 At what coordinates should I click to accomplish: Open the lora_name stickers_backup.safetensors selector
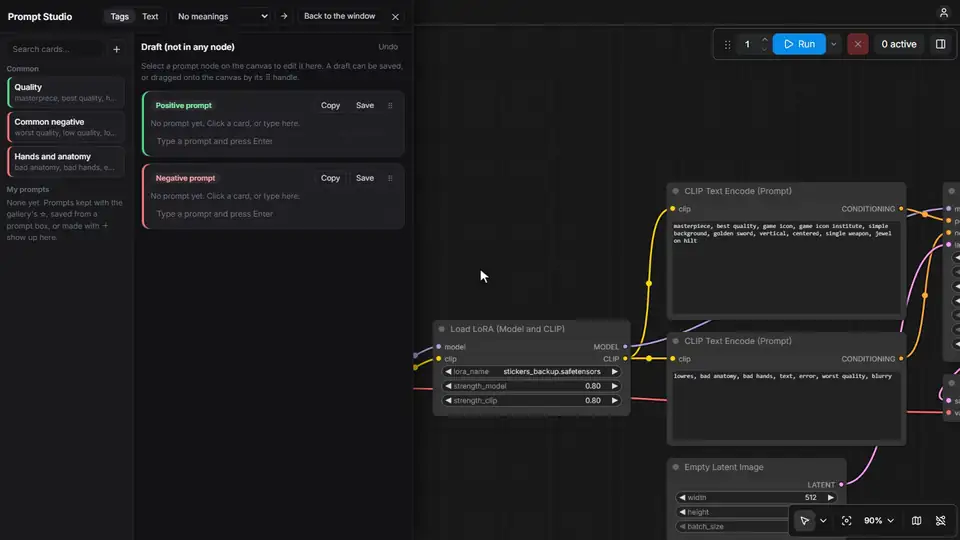point(531,372)
